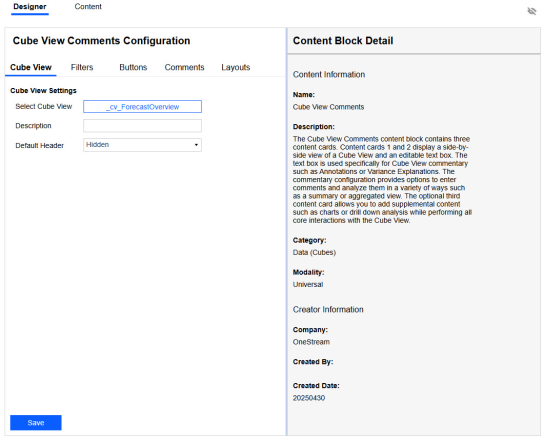544x439 pixels.
Task: Toggle the hide panel eye-slash icon
Action: [x=532, y=11]
